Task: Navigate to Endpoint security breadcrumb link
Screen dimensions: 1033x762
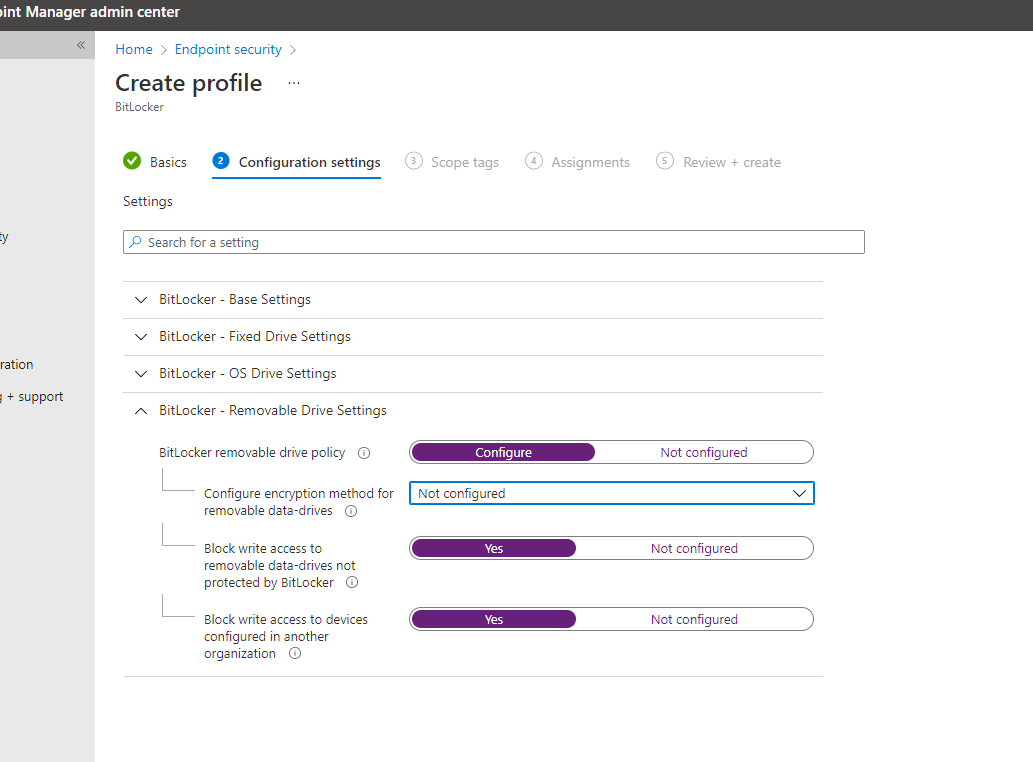Action: 228,49
